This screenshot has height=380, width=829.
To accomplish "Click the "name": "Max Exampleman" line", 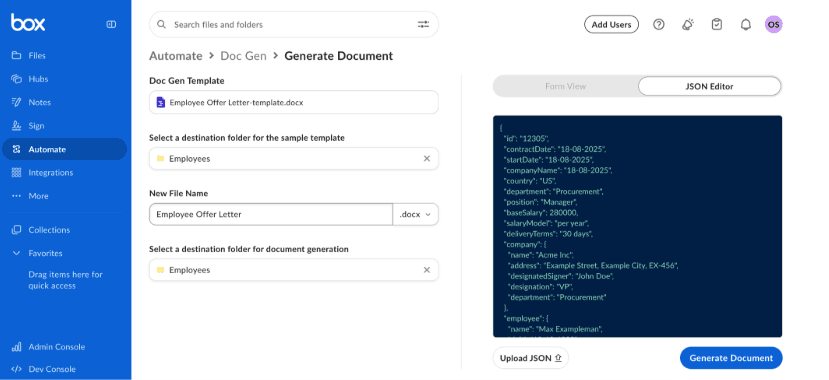I will pos(556,329).
